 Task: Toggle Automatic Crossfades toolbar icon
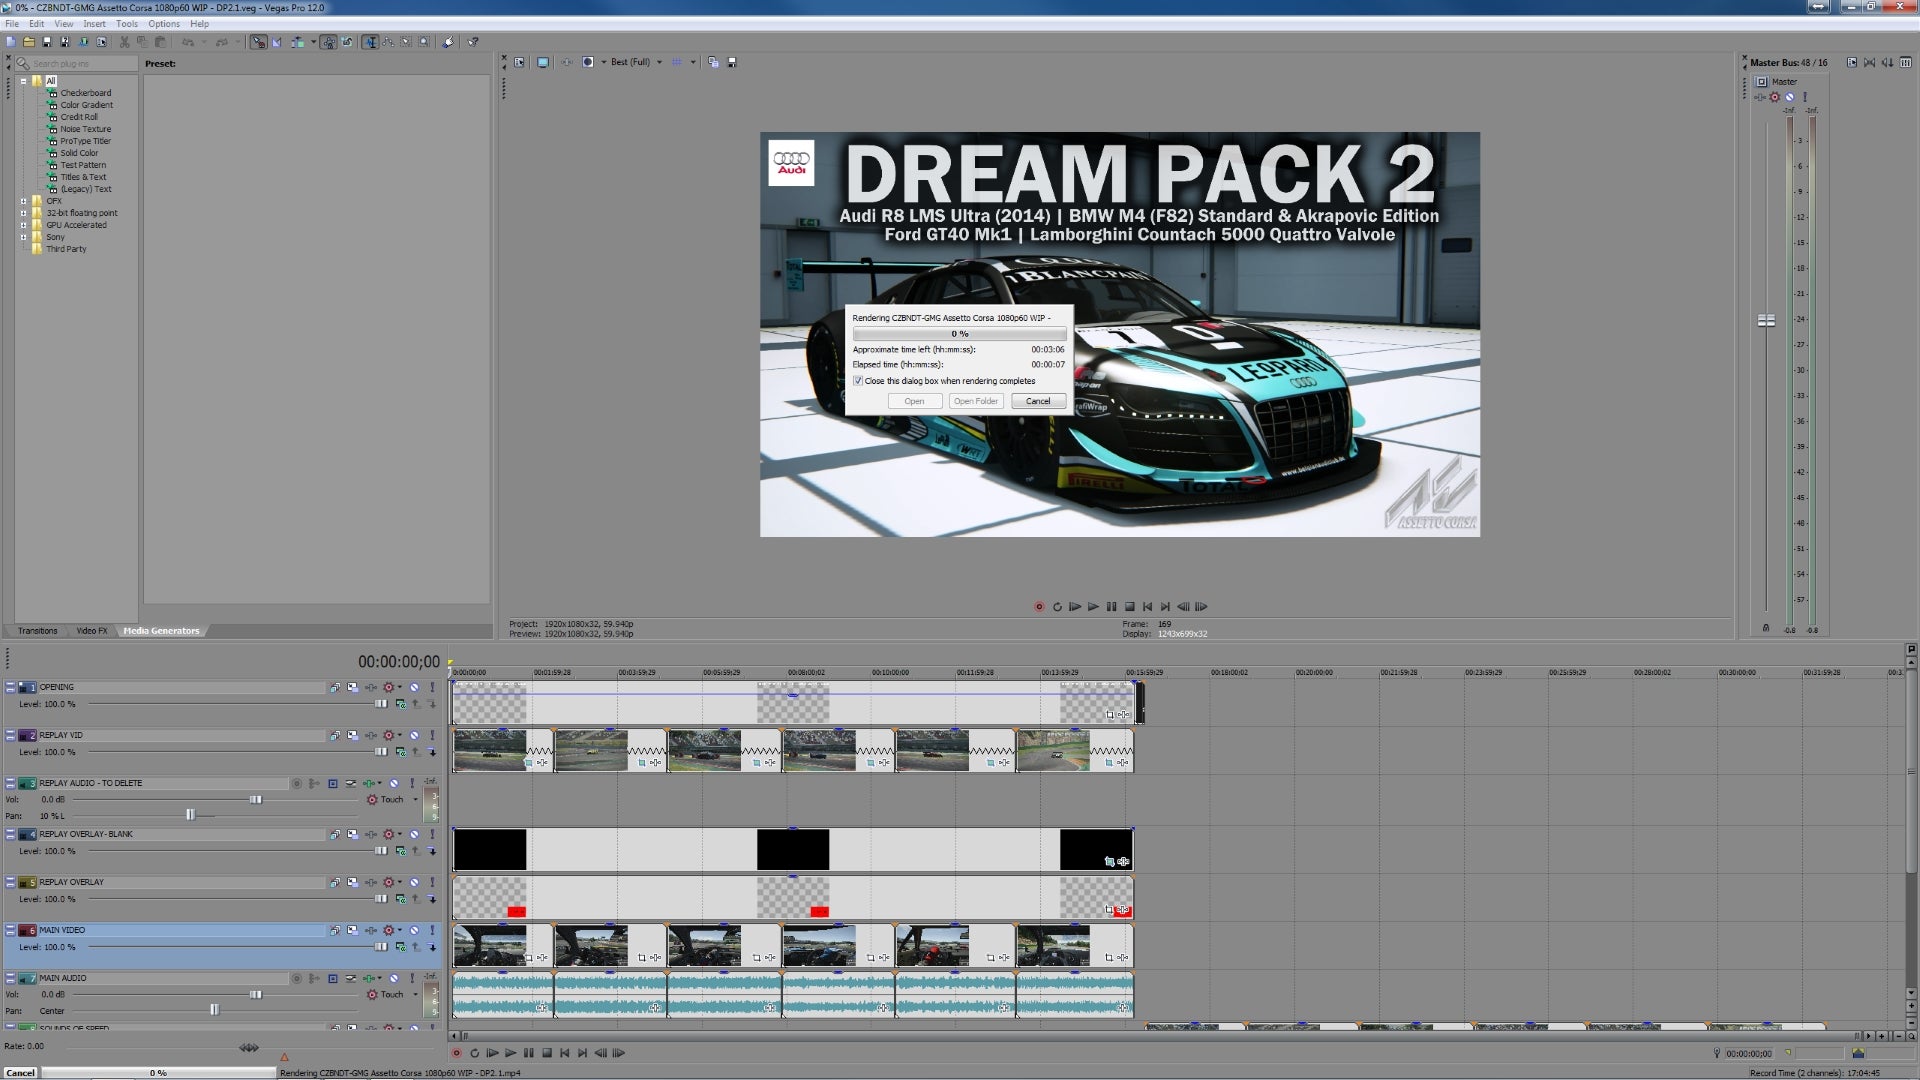(277, 42)
